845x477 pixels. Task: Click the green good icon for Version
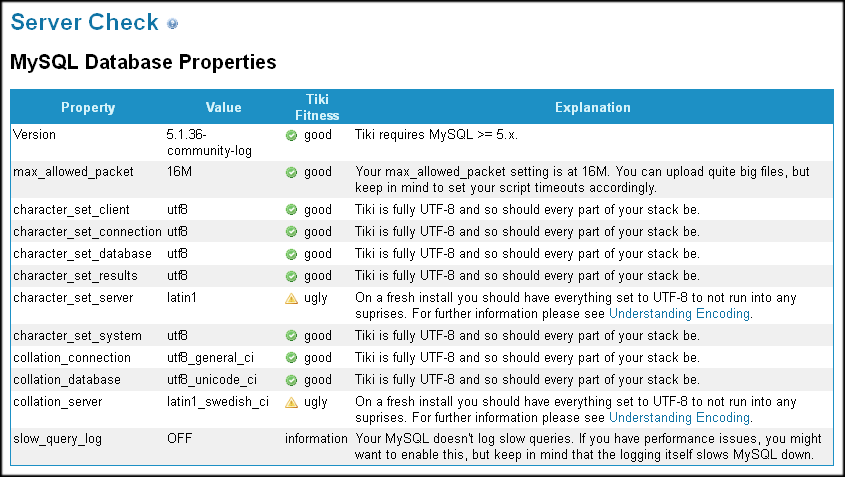click(291, 135)
